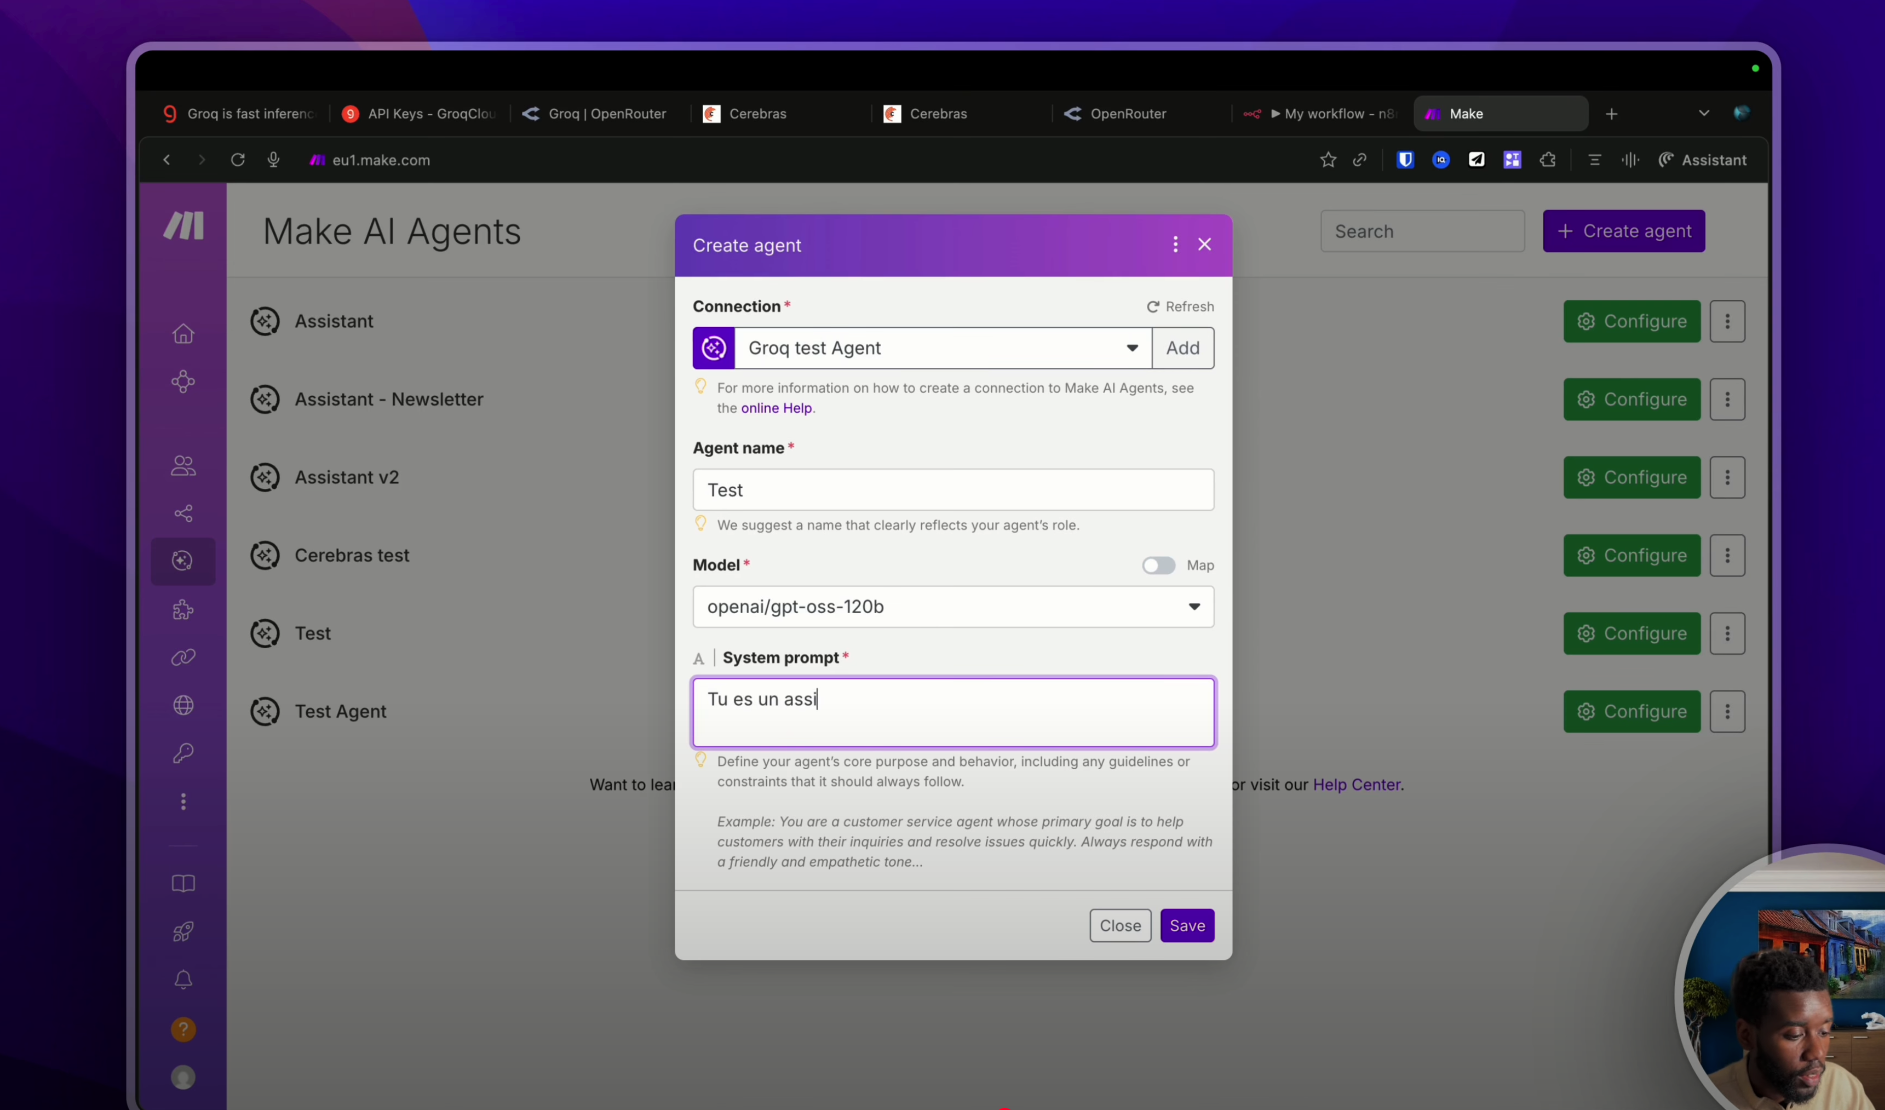Open Create agent dialog options menu
1885x1110 pixels.
tap(1175, 245)
